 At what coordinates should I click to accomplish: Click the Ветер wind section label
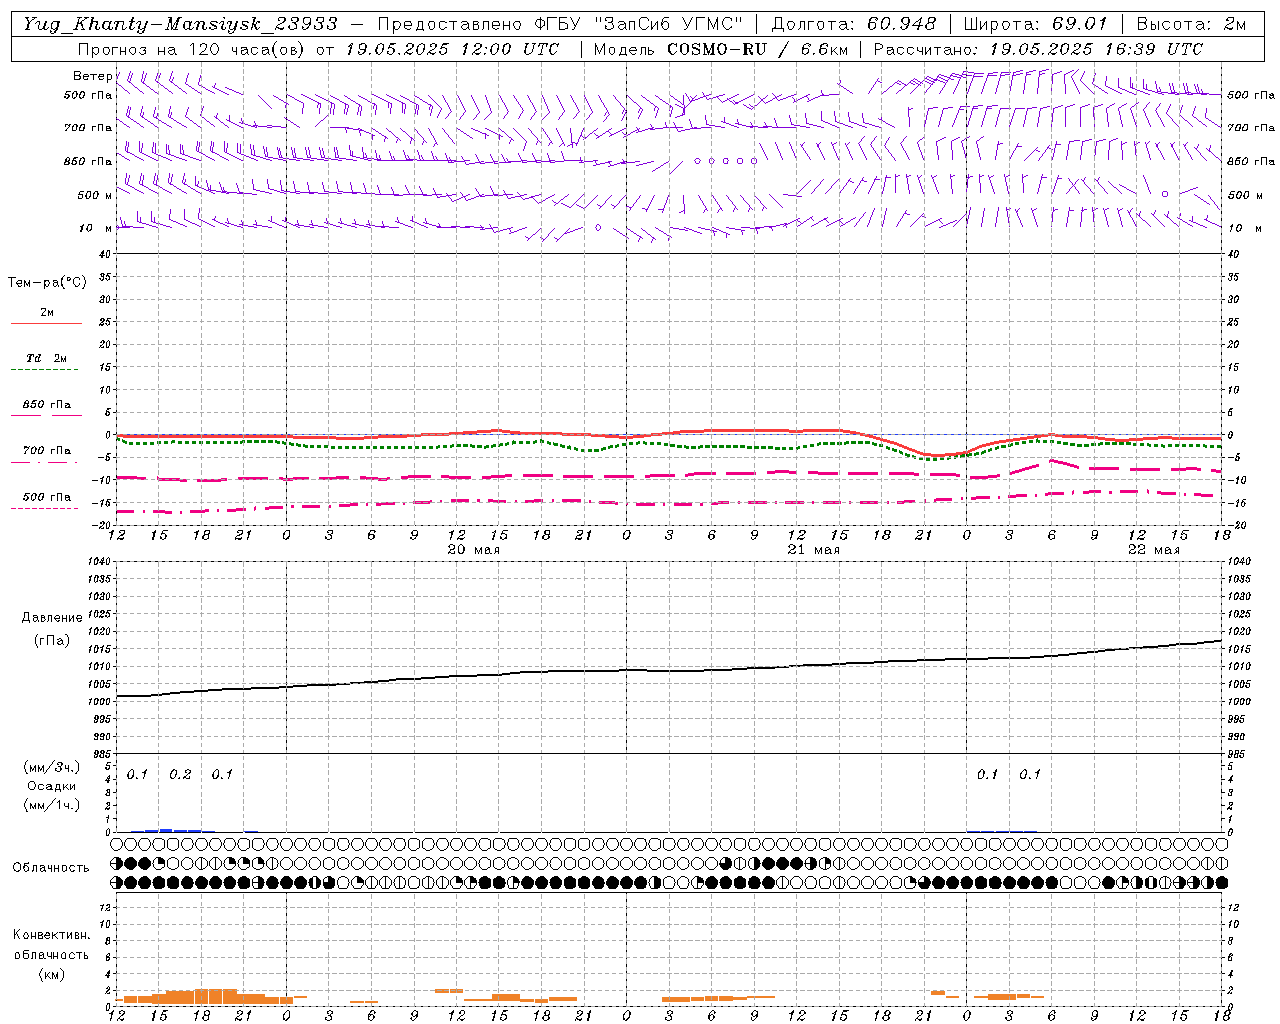92,76
